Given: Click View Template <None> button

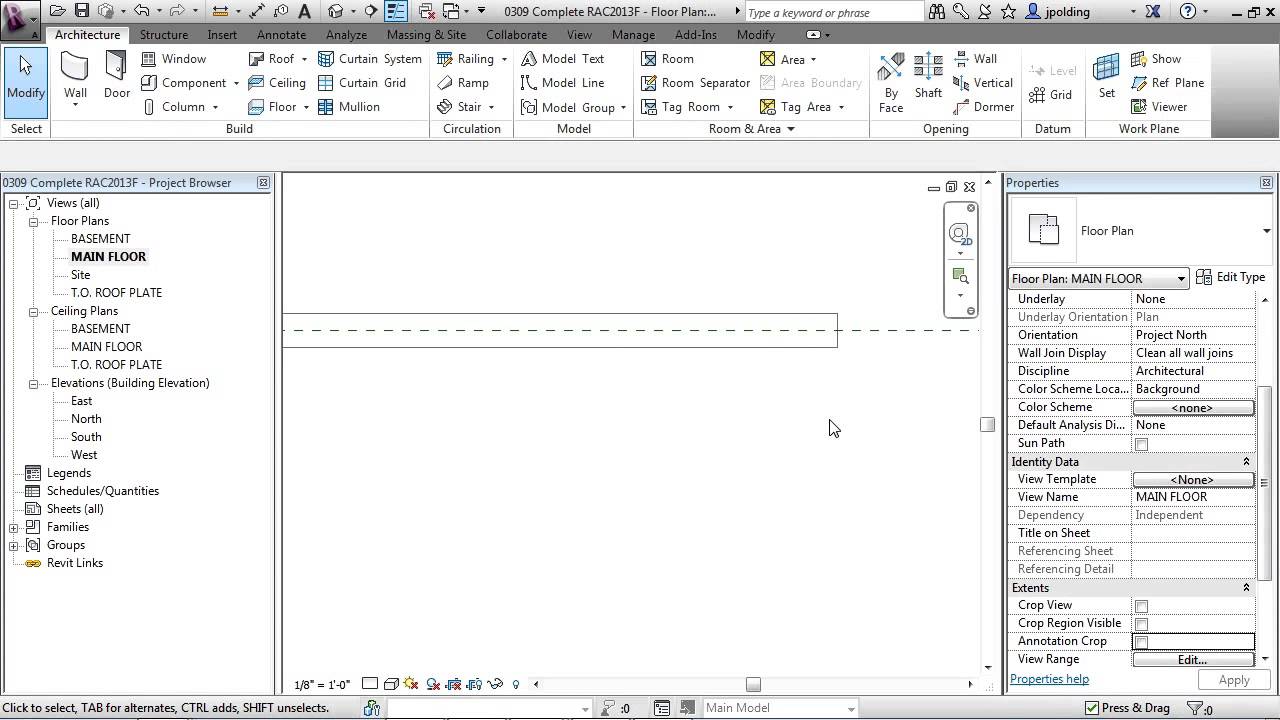Looking at the screenshot, I should point(1193,480).
